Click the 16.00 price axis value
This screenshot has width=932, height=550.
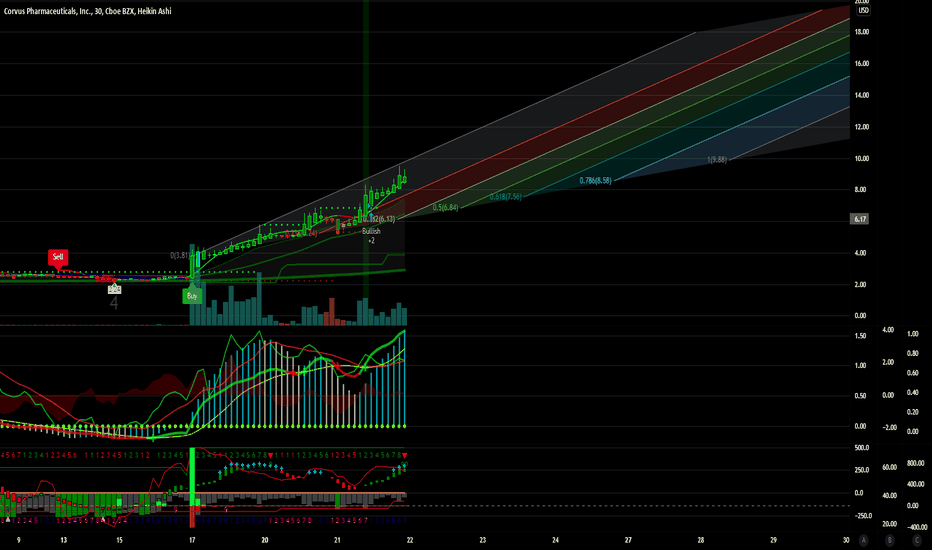point(861,64)
